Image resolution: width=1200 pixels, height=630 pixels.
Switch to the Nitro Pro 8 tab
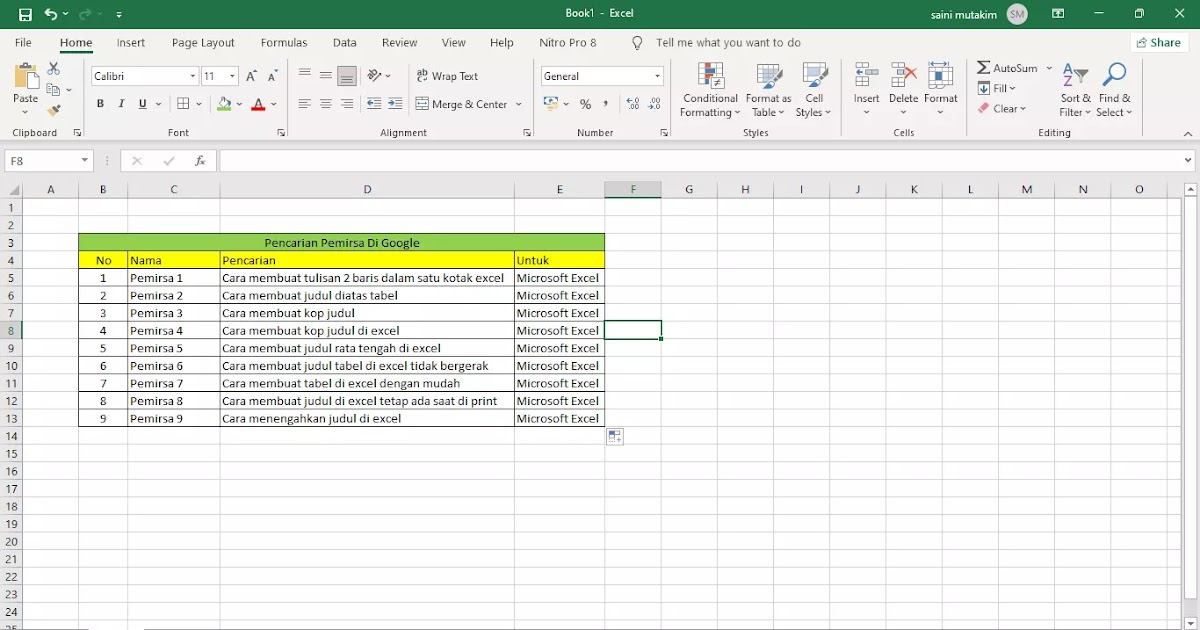pyautogui.click(x=568, y=43)
